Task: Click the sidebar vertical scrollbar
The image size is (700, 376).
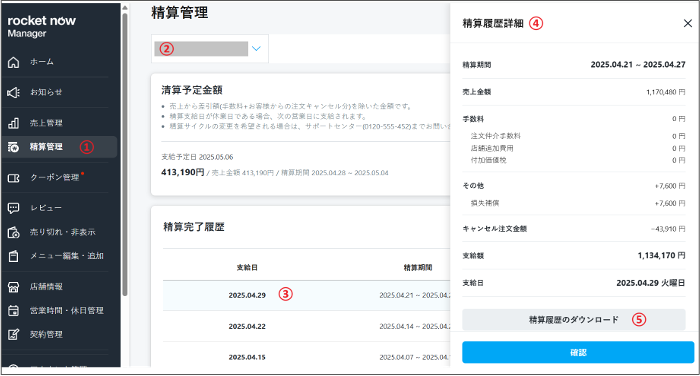Action: [125, 154]
